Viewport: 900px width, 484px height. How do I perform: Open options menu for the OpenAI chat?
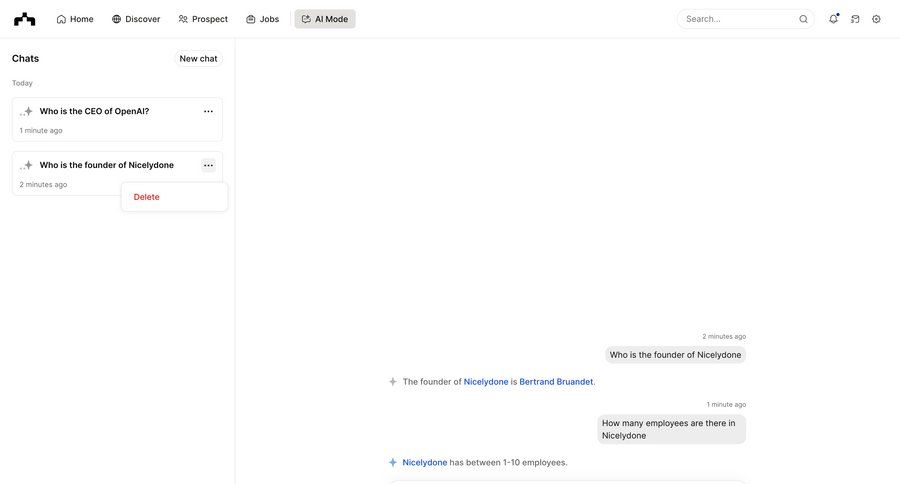(x=208, y=111)
